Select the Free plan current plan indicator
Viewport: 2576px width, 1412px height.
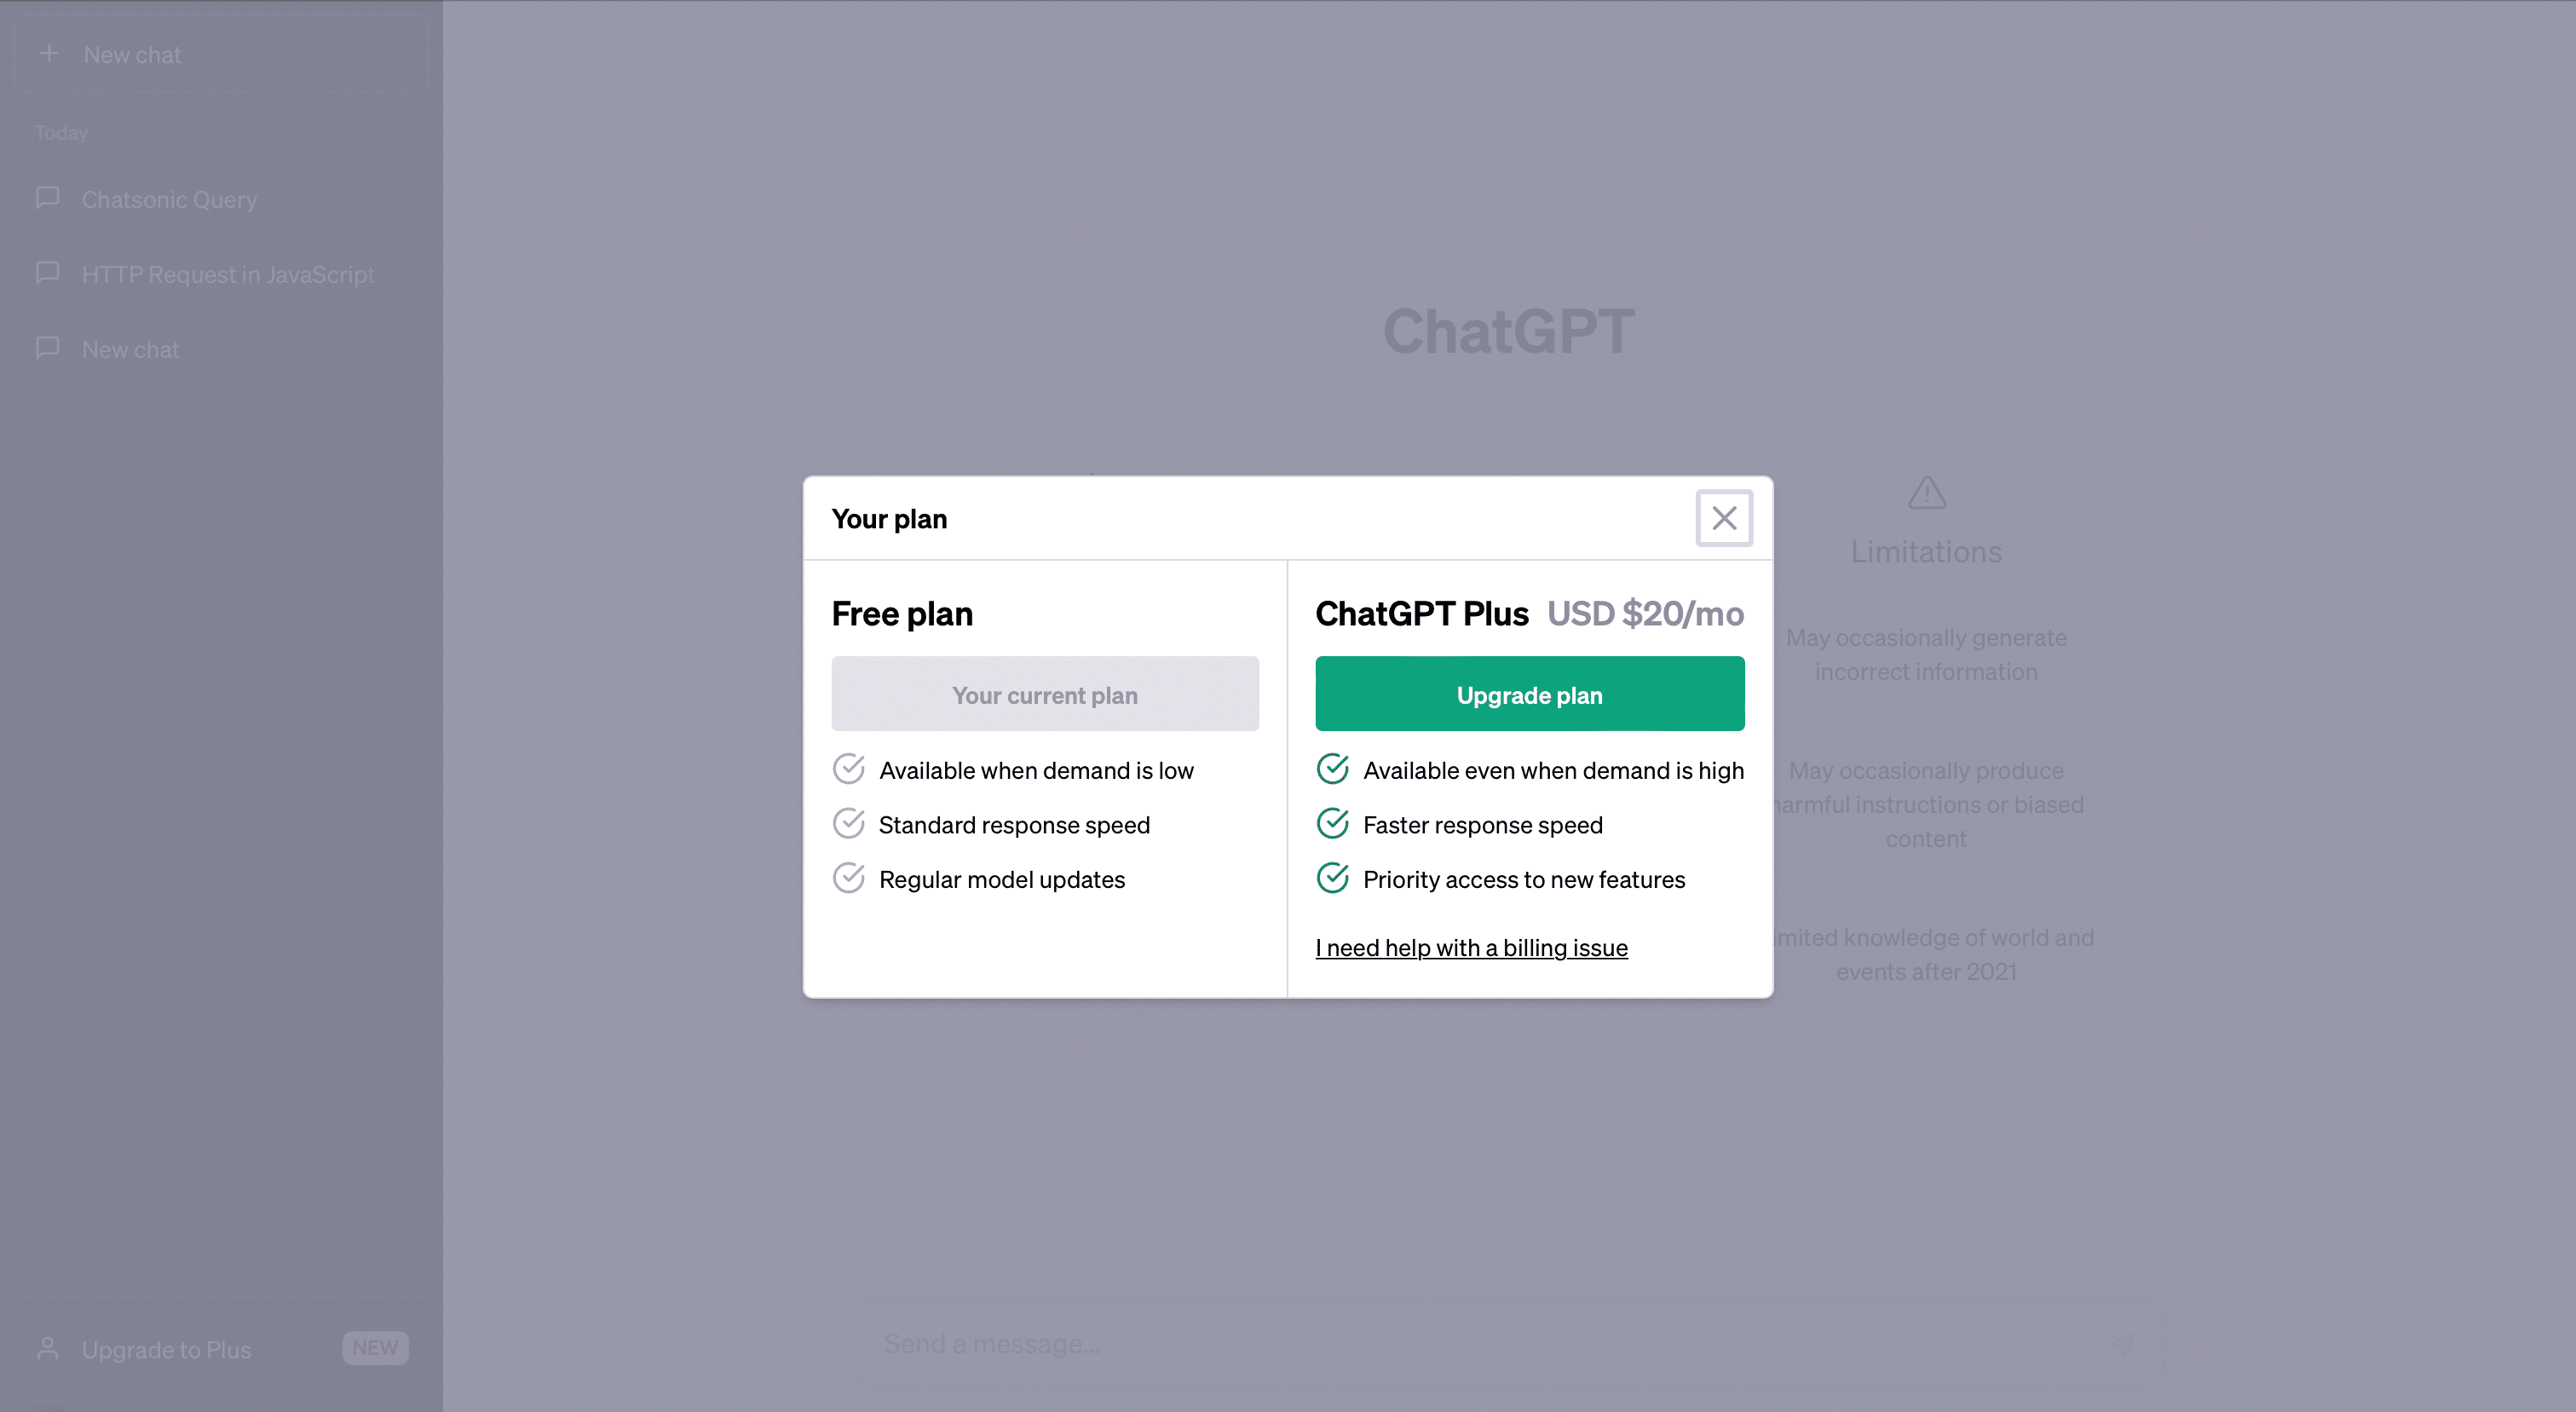1045,694
